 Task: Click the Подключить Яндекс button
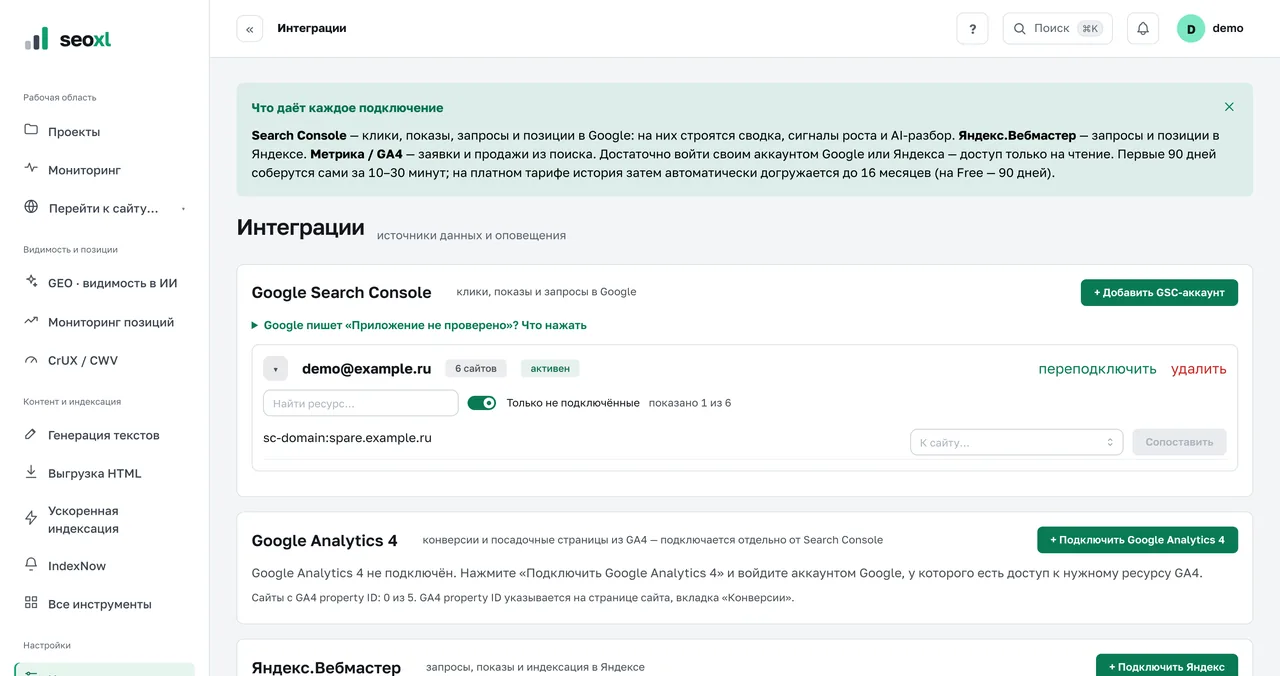[1166, 666]
